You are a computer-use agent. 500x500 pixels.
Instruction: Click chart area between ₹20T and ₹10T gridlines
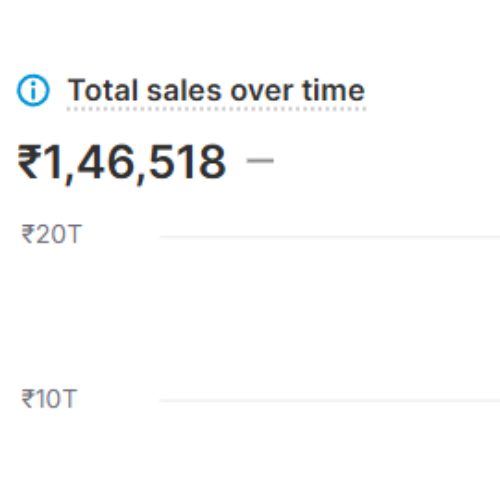[330, 319]
